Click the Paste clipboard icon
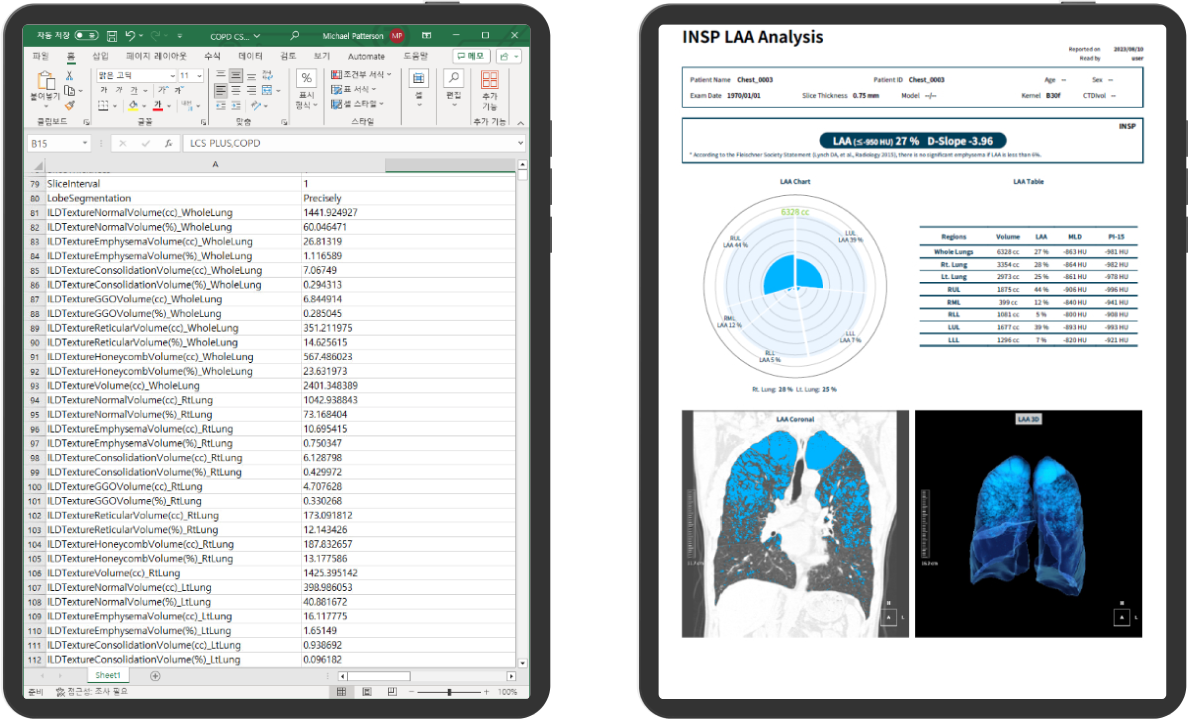The image size is (1188, 719). point(46,80)
